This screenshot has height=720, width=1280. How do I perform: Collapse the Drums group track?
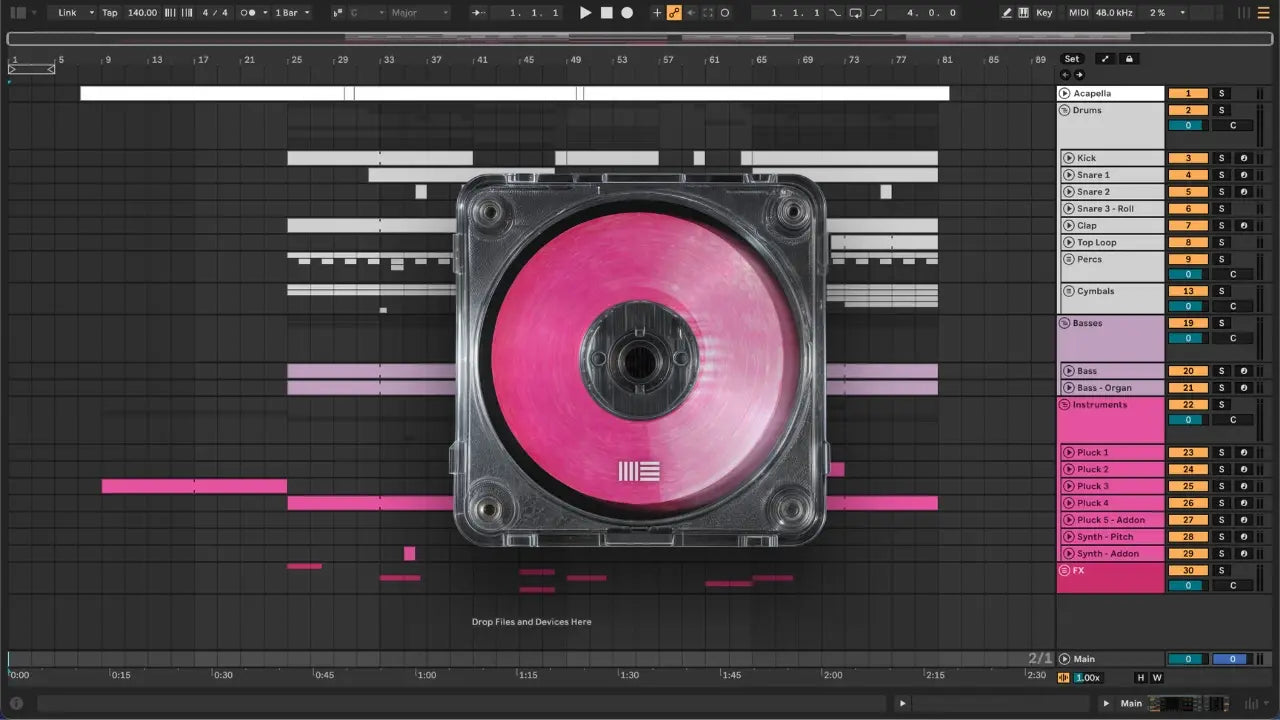(x=1065, y=110)
